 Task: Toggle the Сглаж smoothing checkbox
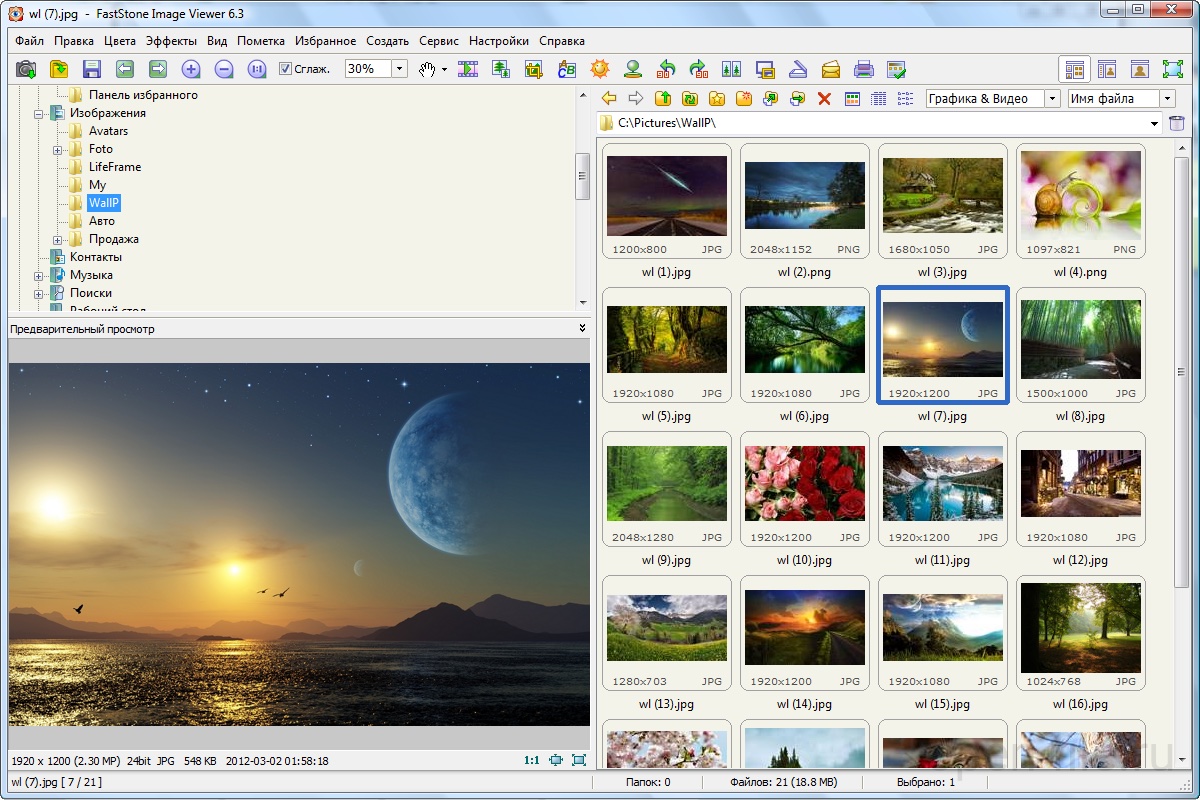pyautogui.click(x=288, y=69)
